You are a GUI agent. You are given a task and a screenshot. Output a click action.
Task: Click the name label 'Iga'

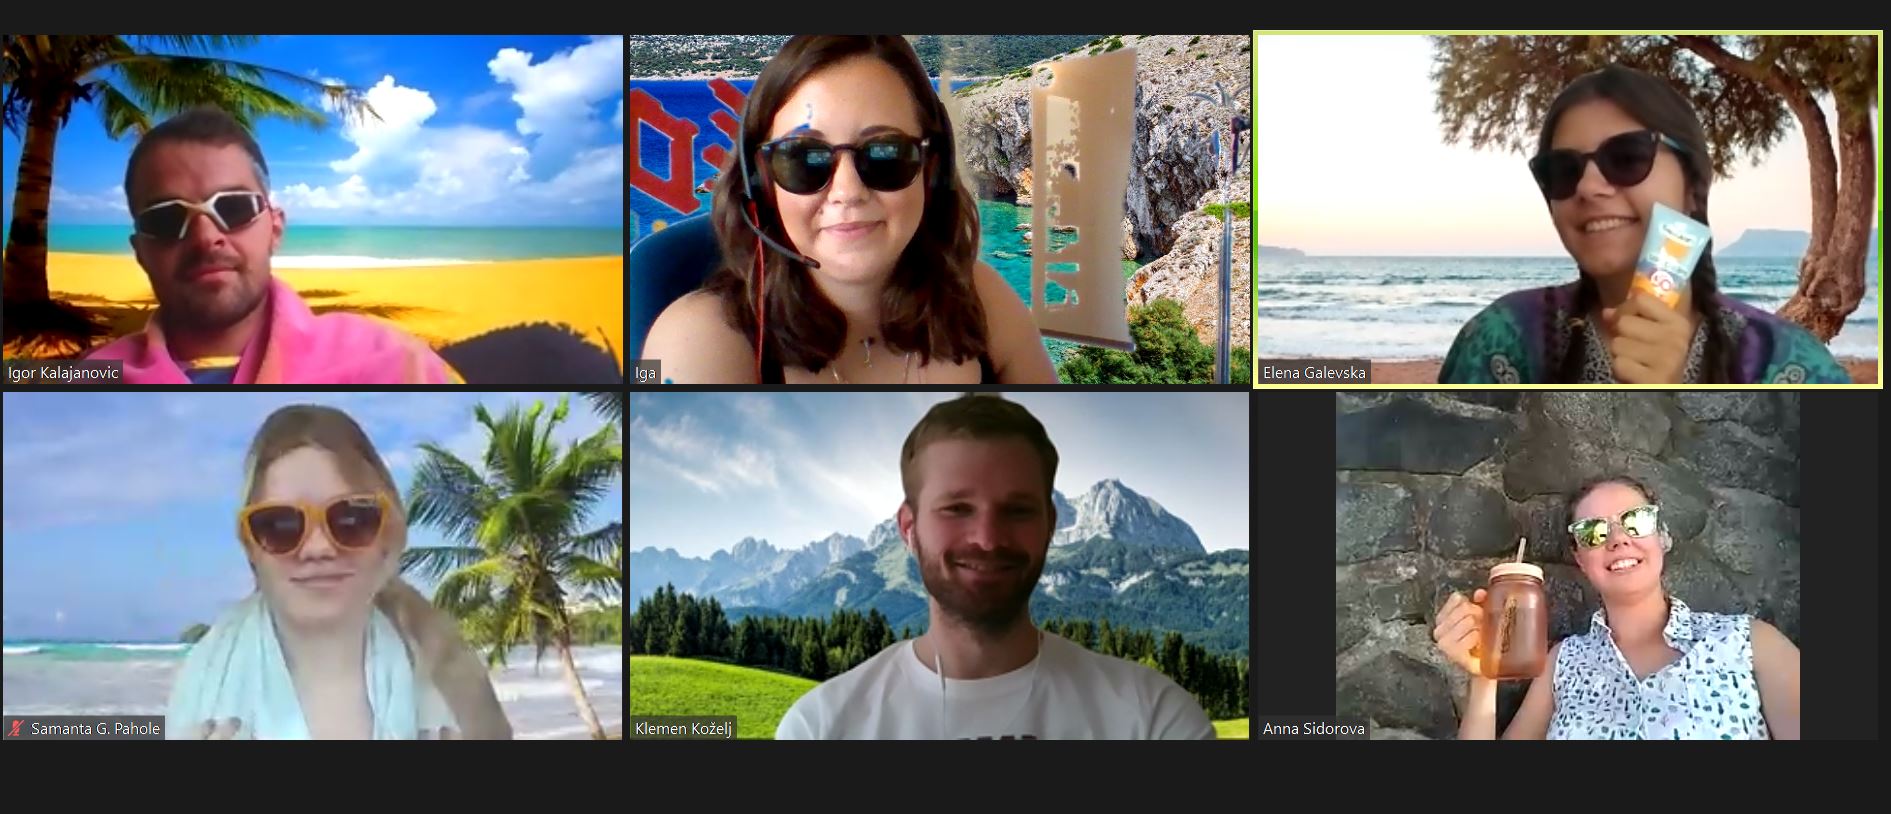pyautogui.click(x=645, y=373)
